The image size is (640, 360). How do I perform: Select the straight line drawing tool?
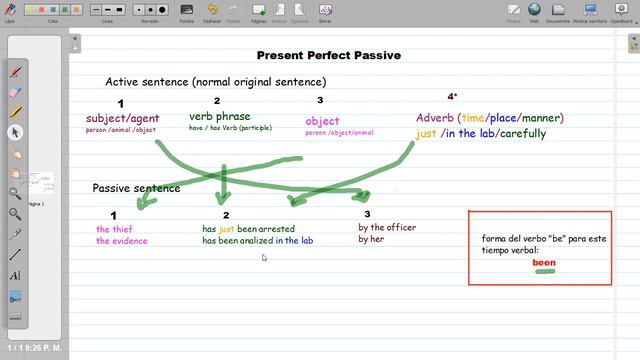coord(16,255)
